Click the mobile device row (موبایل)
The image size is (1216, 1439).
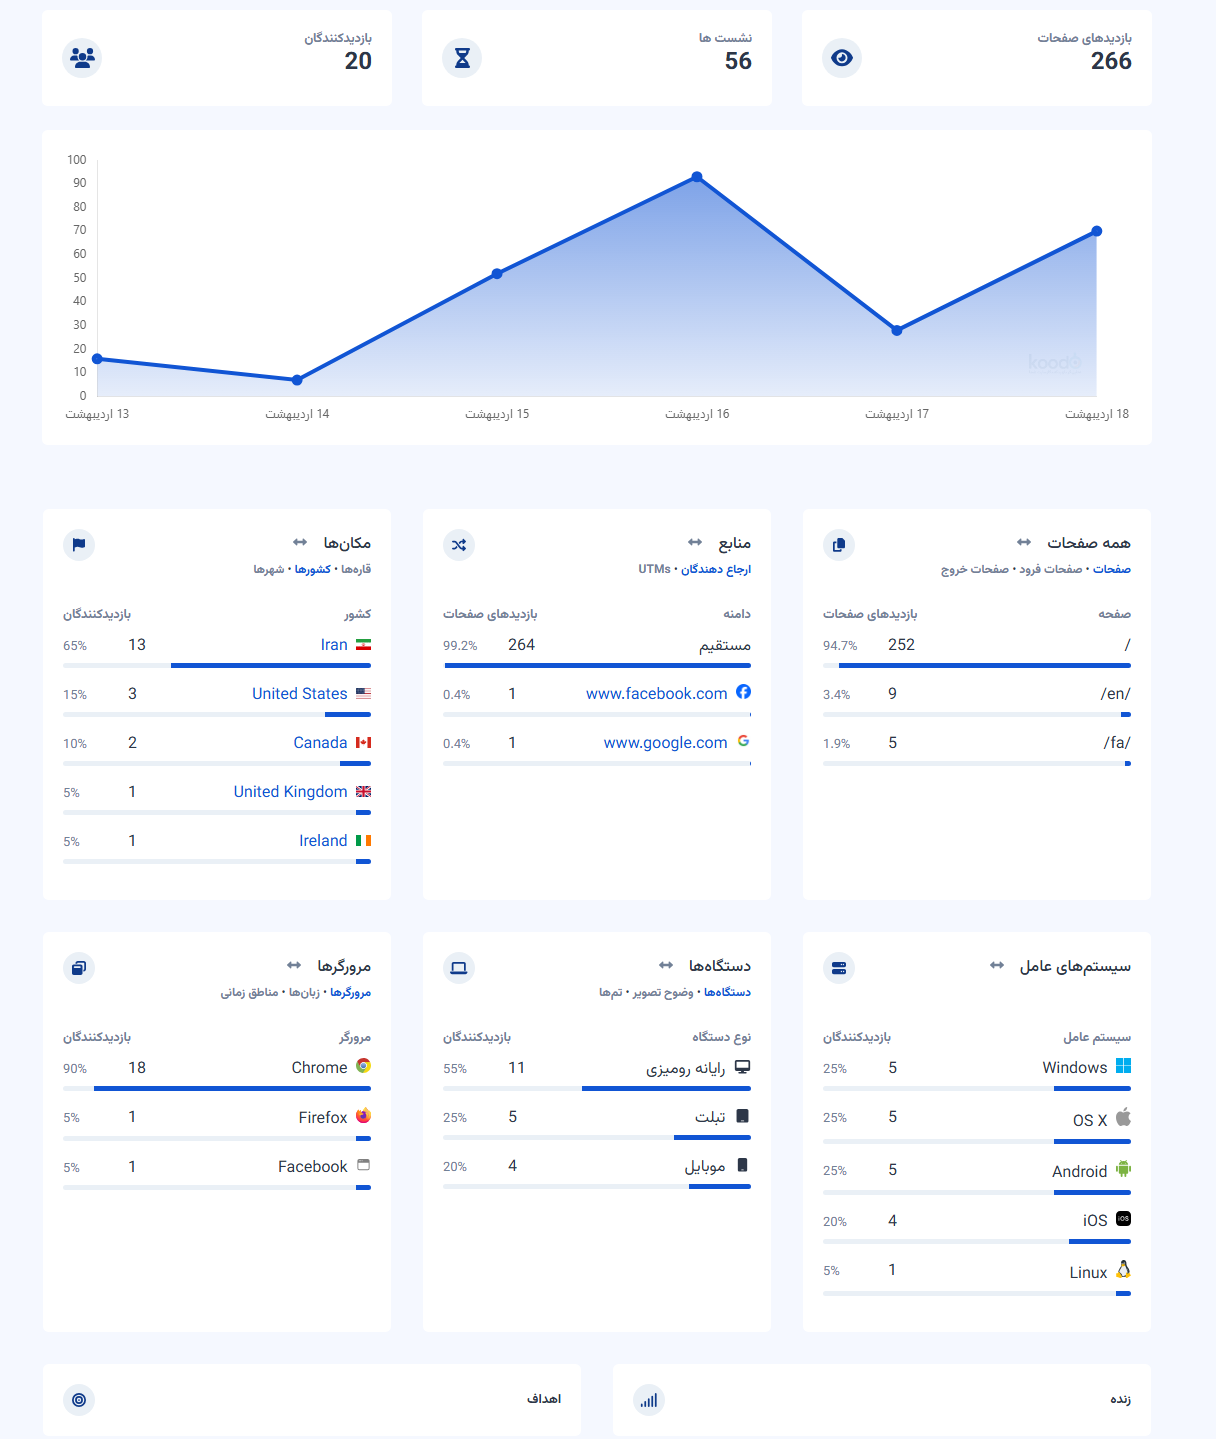pyautogui.click(x=597, y=1171)
